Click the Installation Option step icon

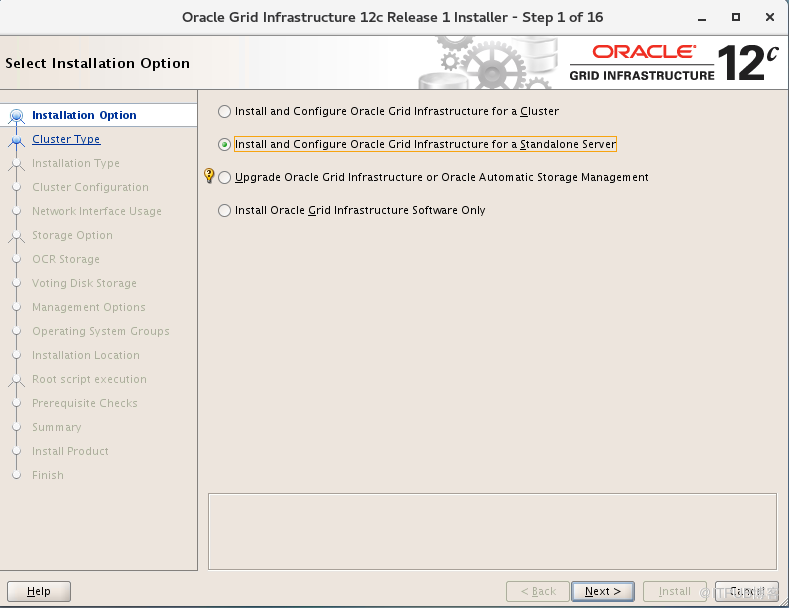pyautogui.click(x=17, y=116)
